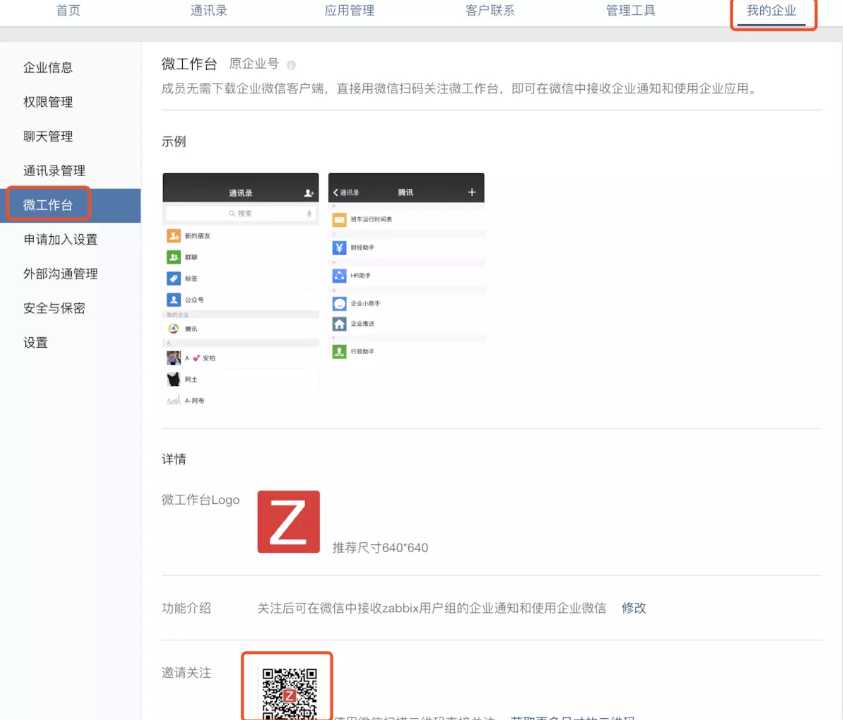Open 申请加入设置 in the sidebar
The image size is (843, 720).
tap(60, 240)
